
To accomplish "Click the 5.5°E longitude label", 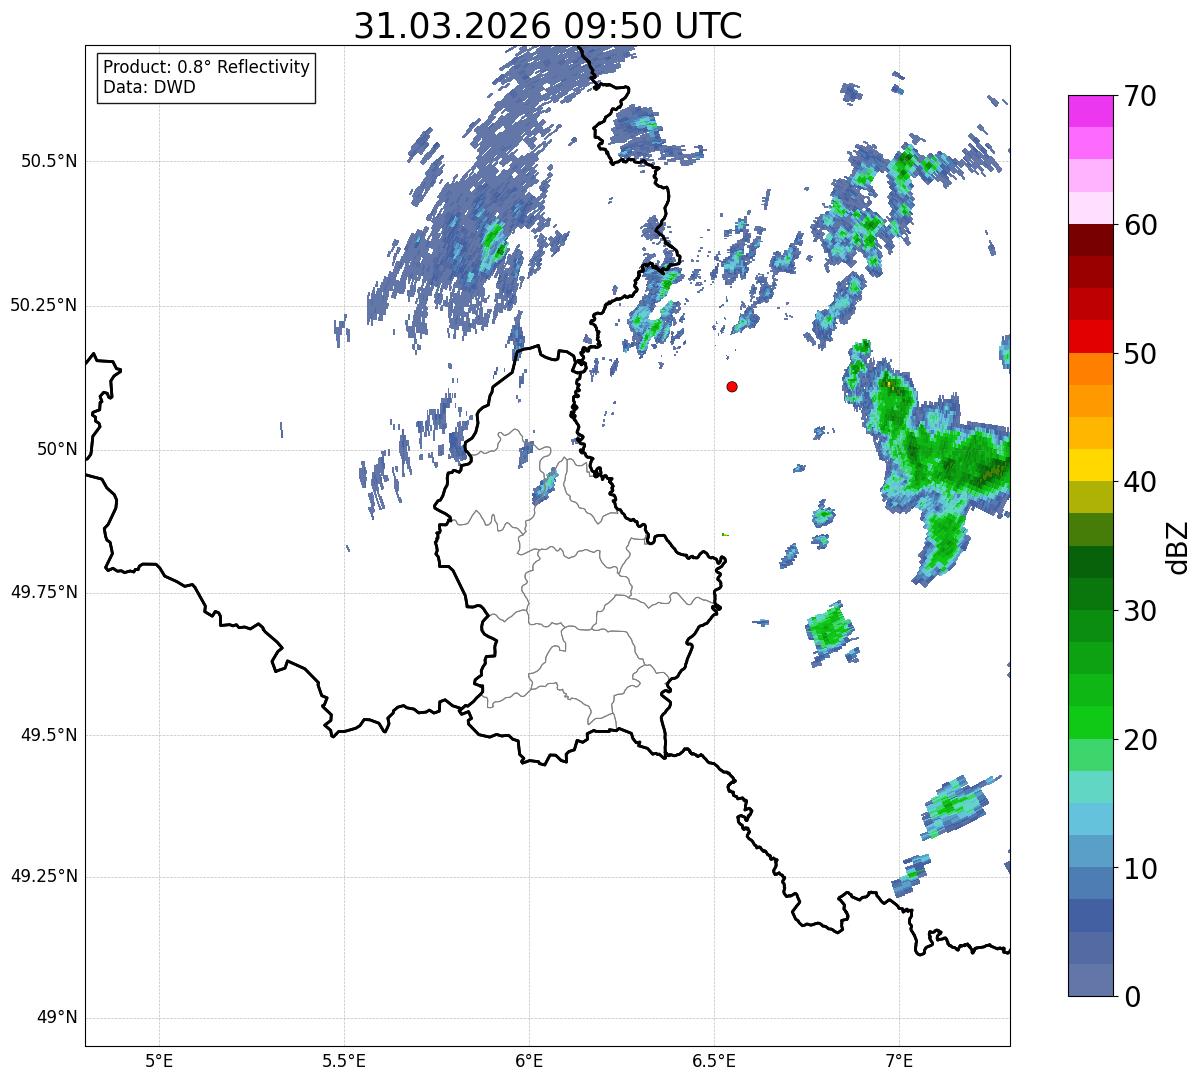I will [344, 1061].
